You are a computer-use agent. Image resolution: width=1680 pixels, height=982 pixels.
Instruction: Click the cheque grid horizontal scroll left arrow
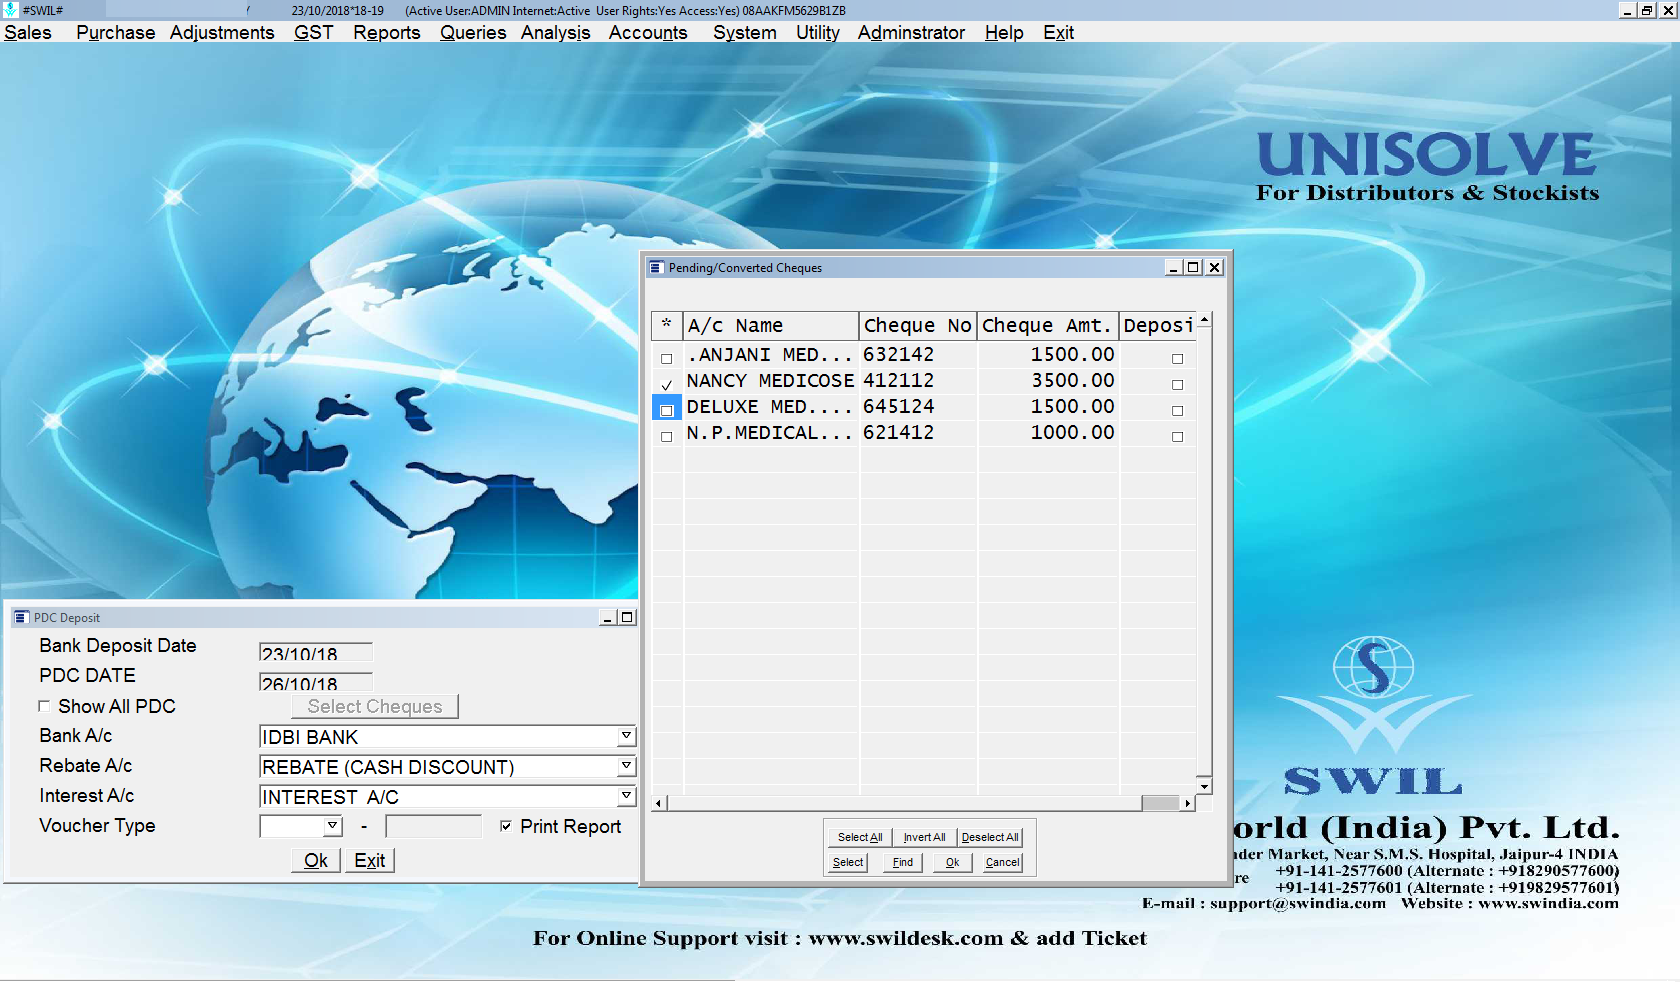point(659,803)
